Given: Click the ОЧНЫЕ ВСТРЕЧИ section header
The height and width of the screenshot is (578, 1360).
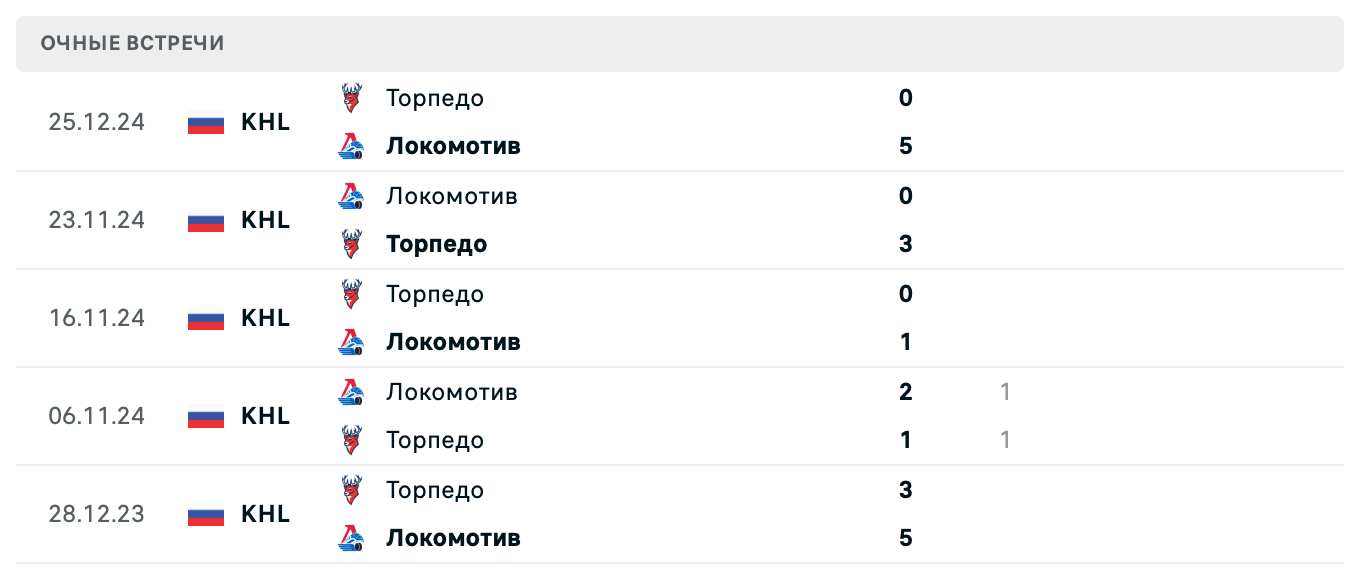Looking at the screenshot, I should (132, 43).
